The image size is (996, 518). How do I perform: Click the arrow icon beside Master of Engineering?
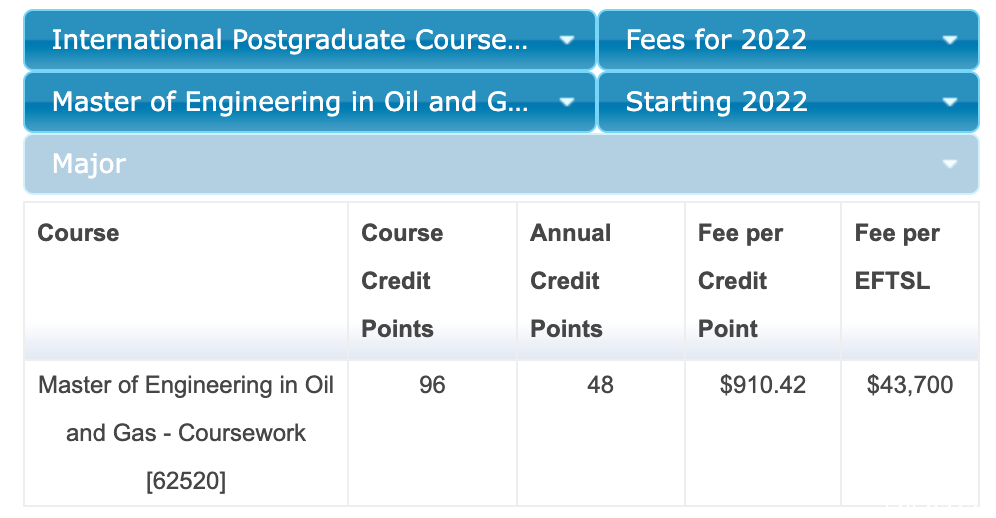[x=567, y=102]
